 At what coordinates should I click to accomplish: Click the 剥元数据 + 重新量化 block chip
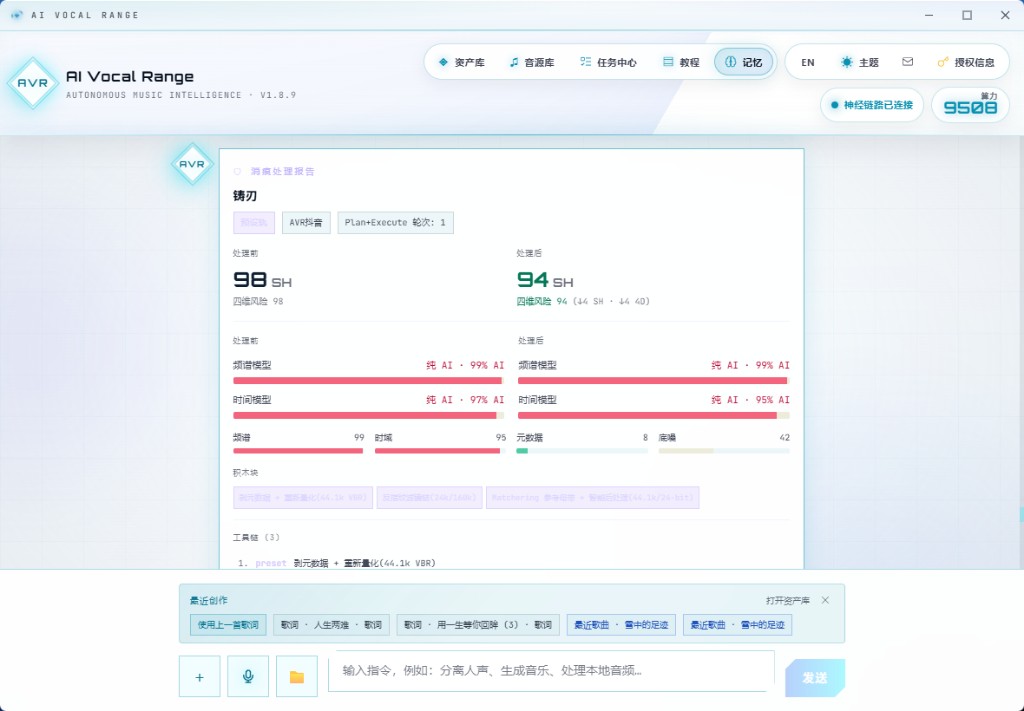[x=303, y=498]
